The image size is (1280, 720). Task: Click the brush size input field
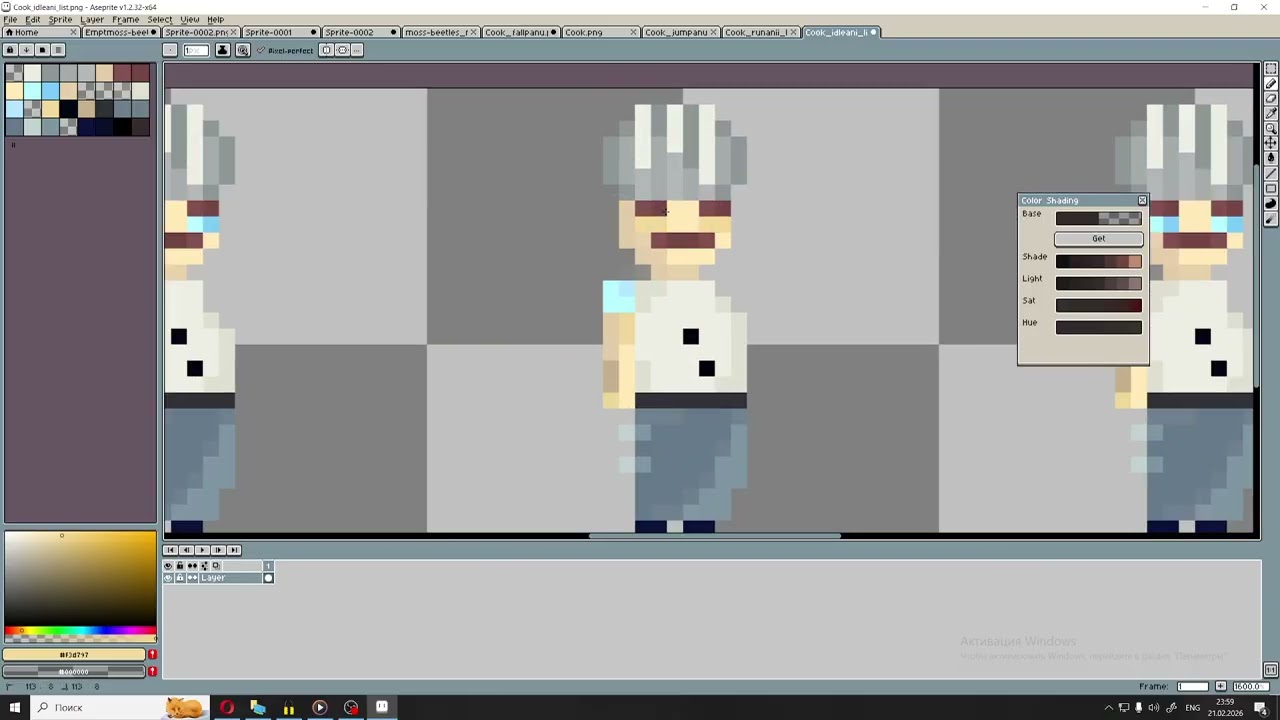coord(196,50)
